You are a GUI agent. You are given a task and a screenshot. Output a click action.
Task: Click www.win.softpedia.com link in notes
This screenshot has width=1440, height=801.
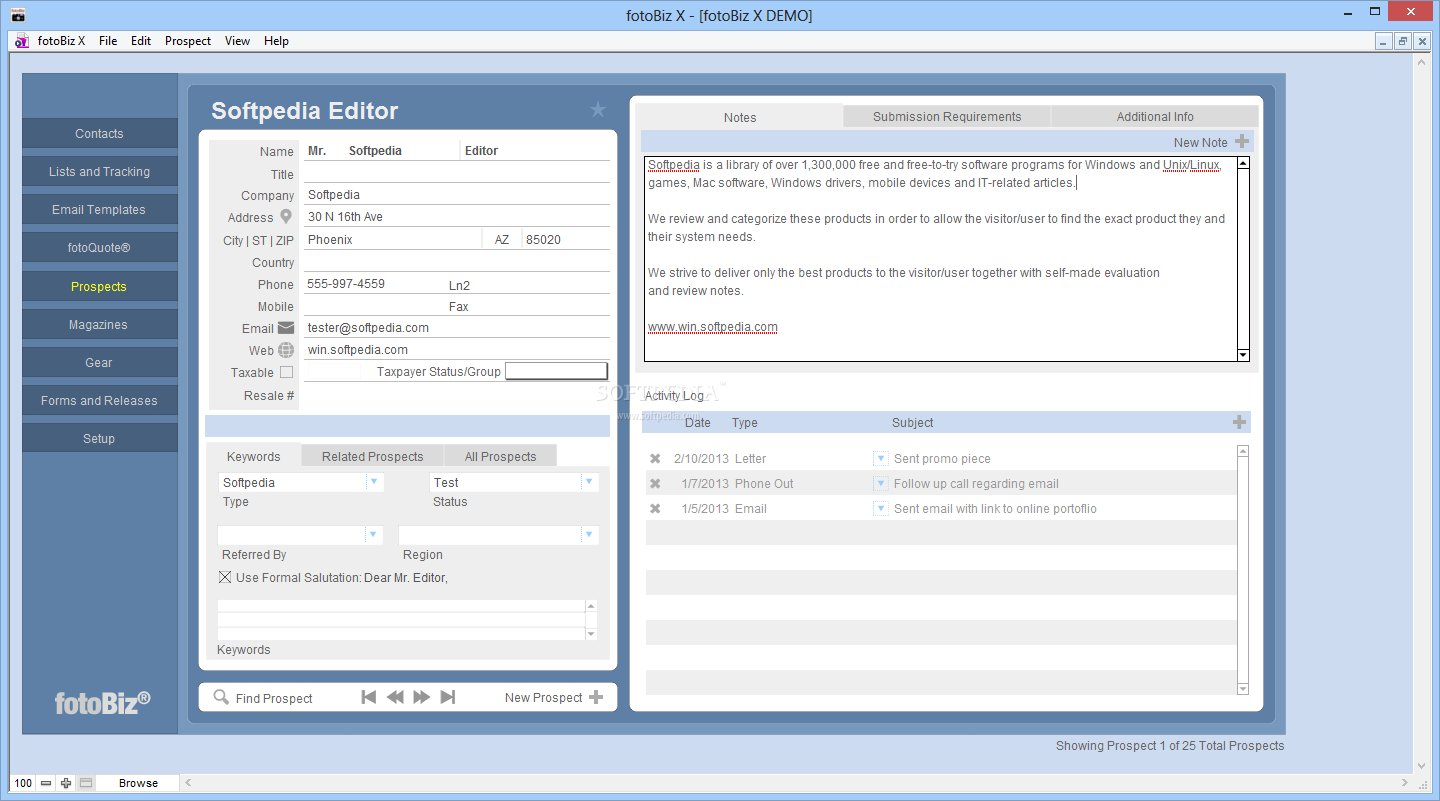click(x=712, y=327)
